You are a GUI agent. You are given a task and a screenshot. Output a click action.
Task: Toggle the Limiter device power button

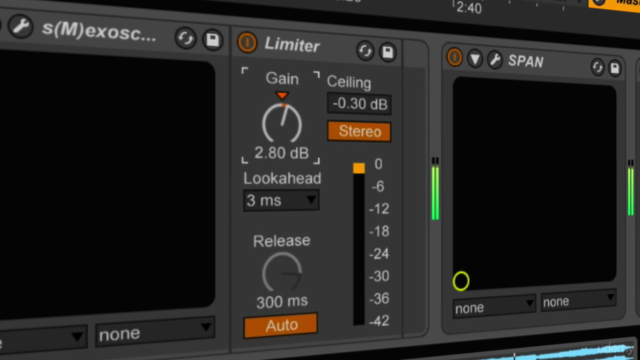(x=247, y=42)
